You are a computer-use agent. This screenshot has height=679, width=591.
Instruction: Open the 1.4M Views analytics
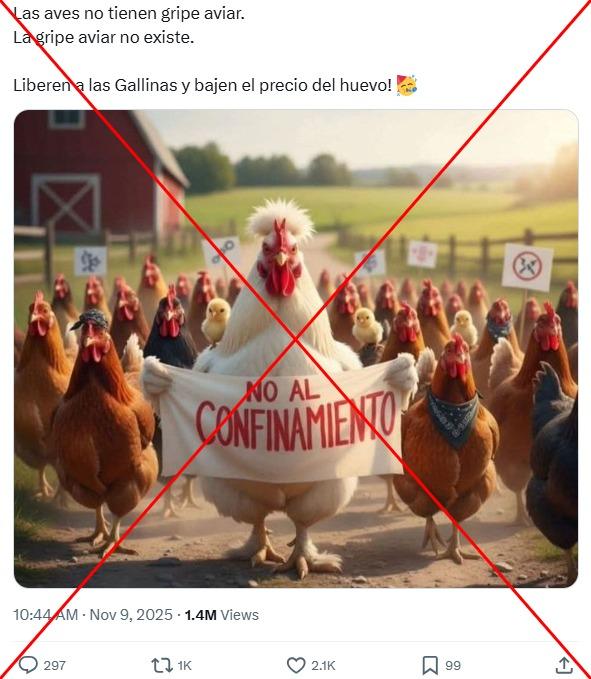(x=222, y=614)
